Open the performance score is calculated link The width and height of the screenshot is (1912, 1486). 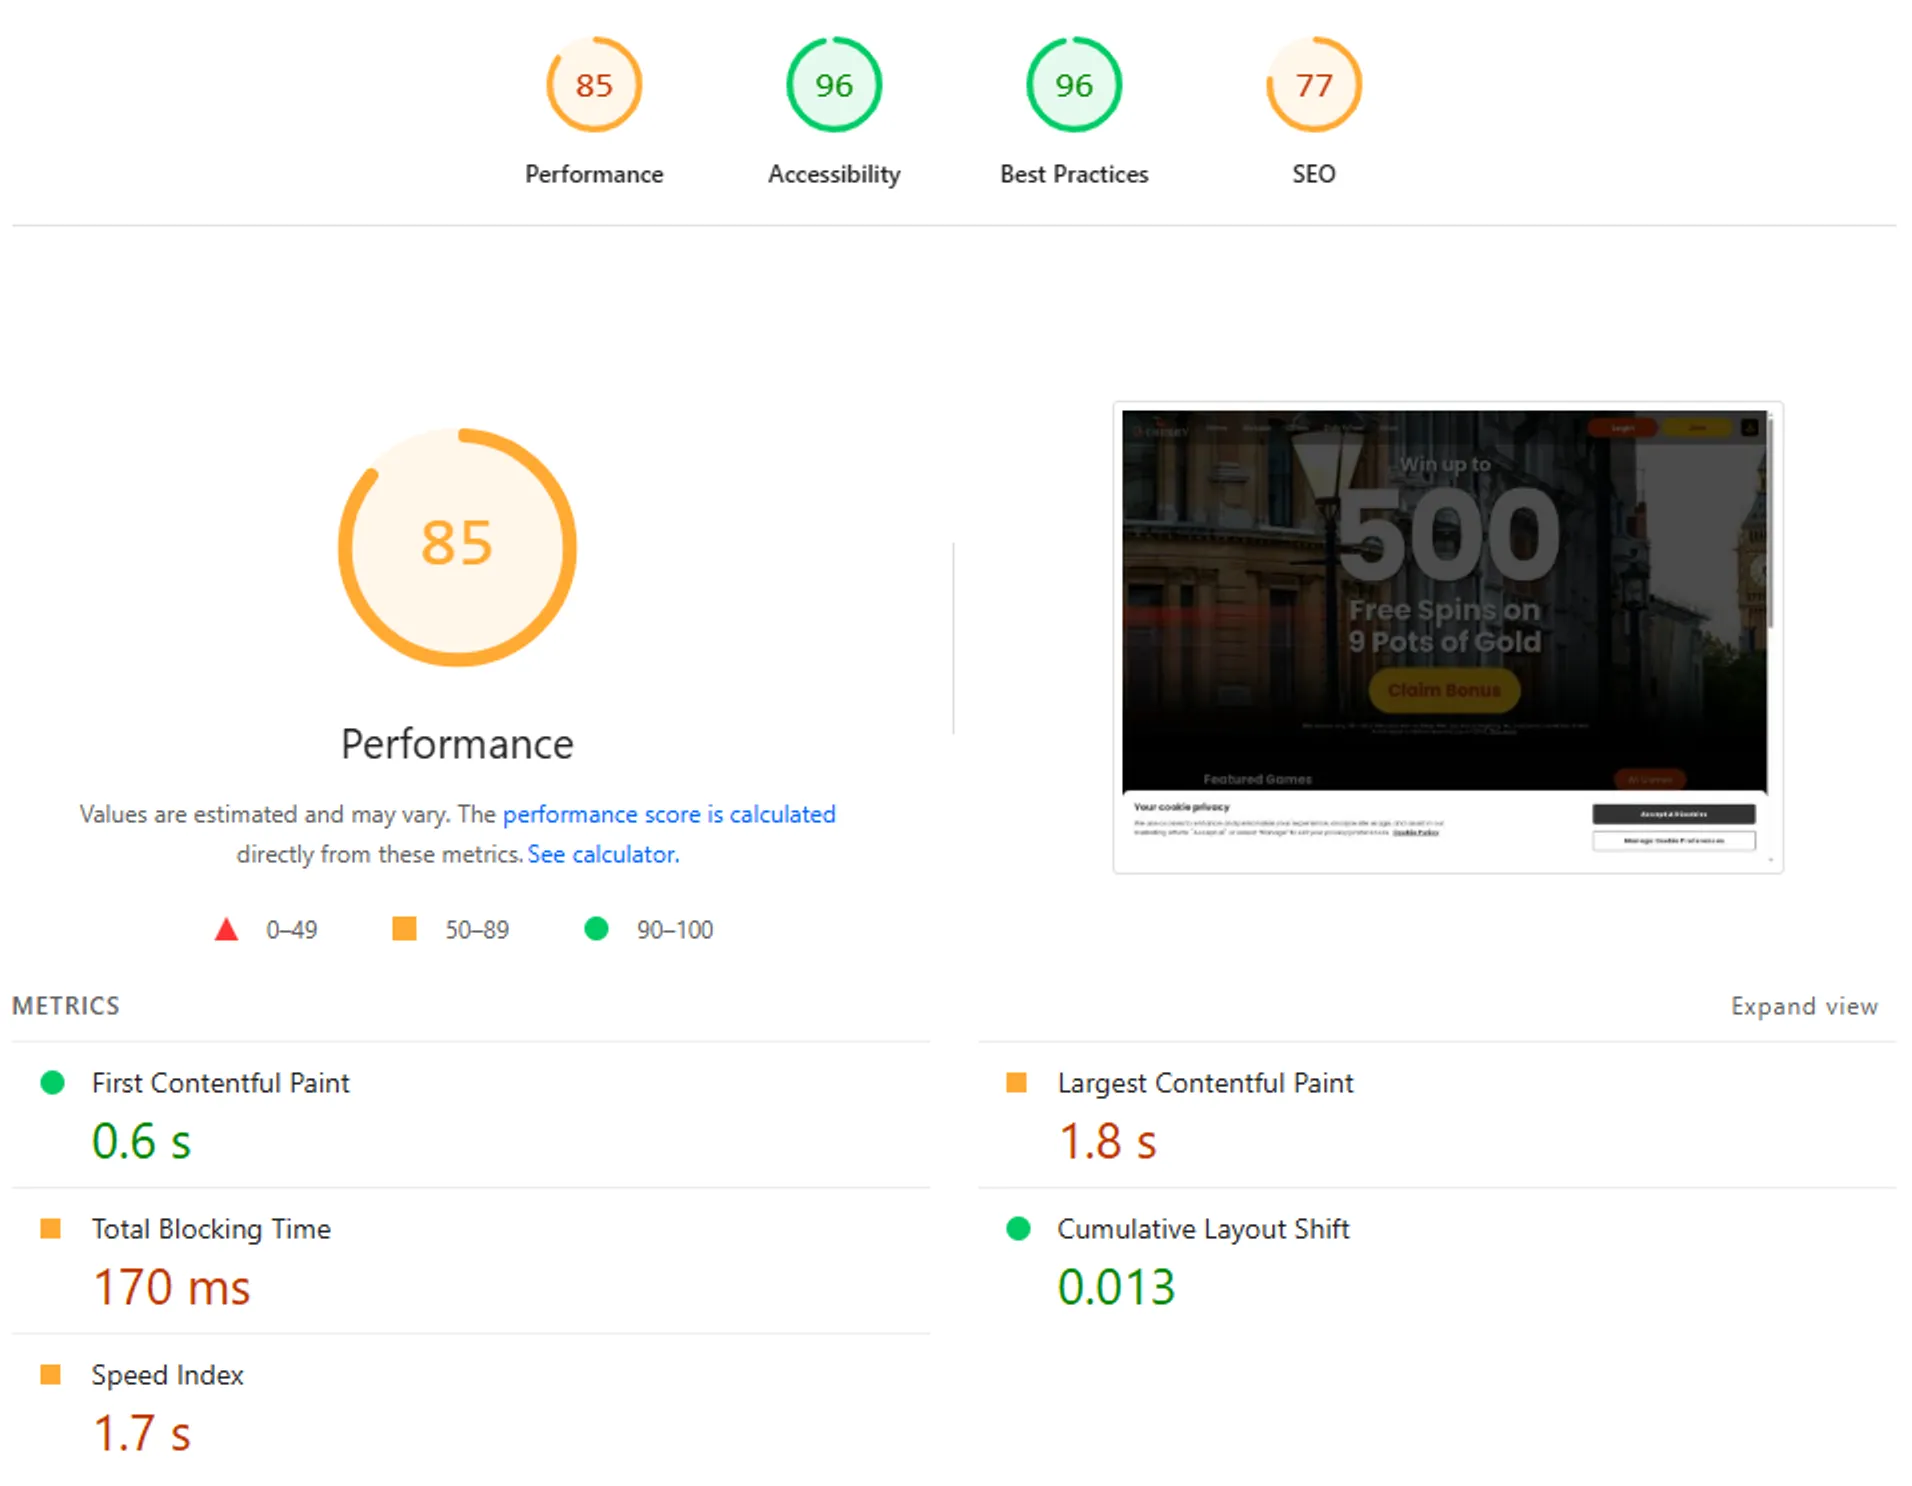pyautogui.click(x=669, y=814)
